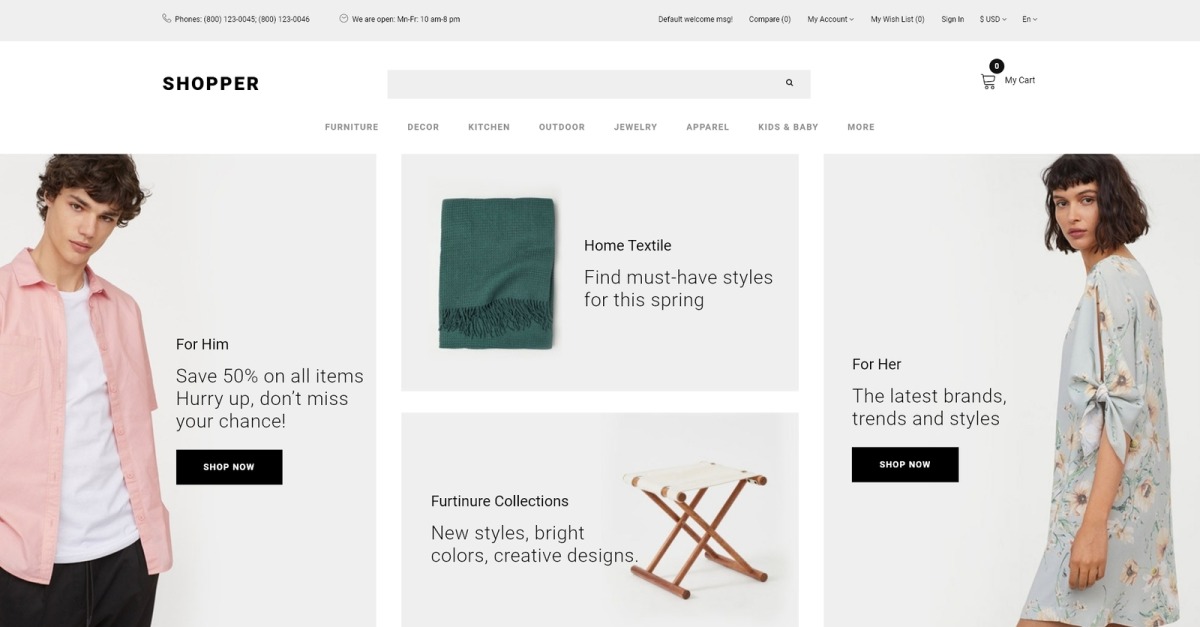Viewport: 1200px width, 627px height.
Task: Open the En language selector
Action: click(x=1030, y=19)
